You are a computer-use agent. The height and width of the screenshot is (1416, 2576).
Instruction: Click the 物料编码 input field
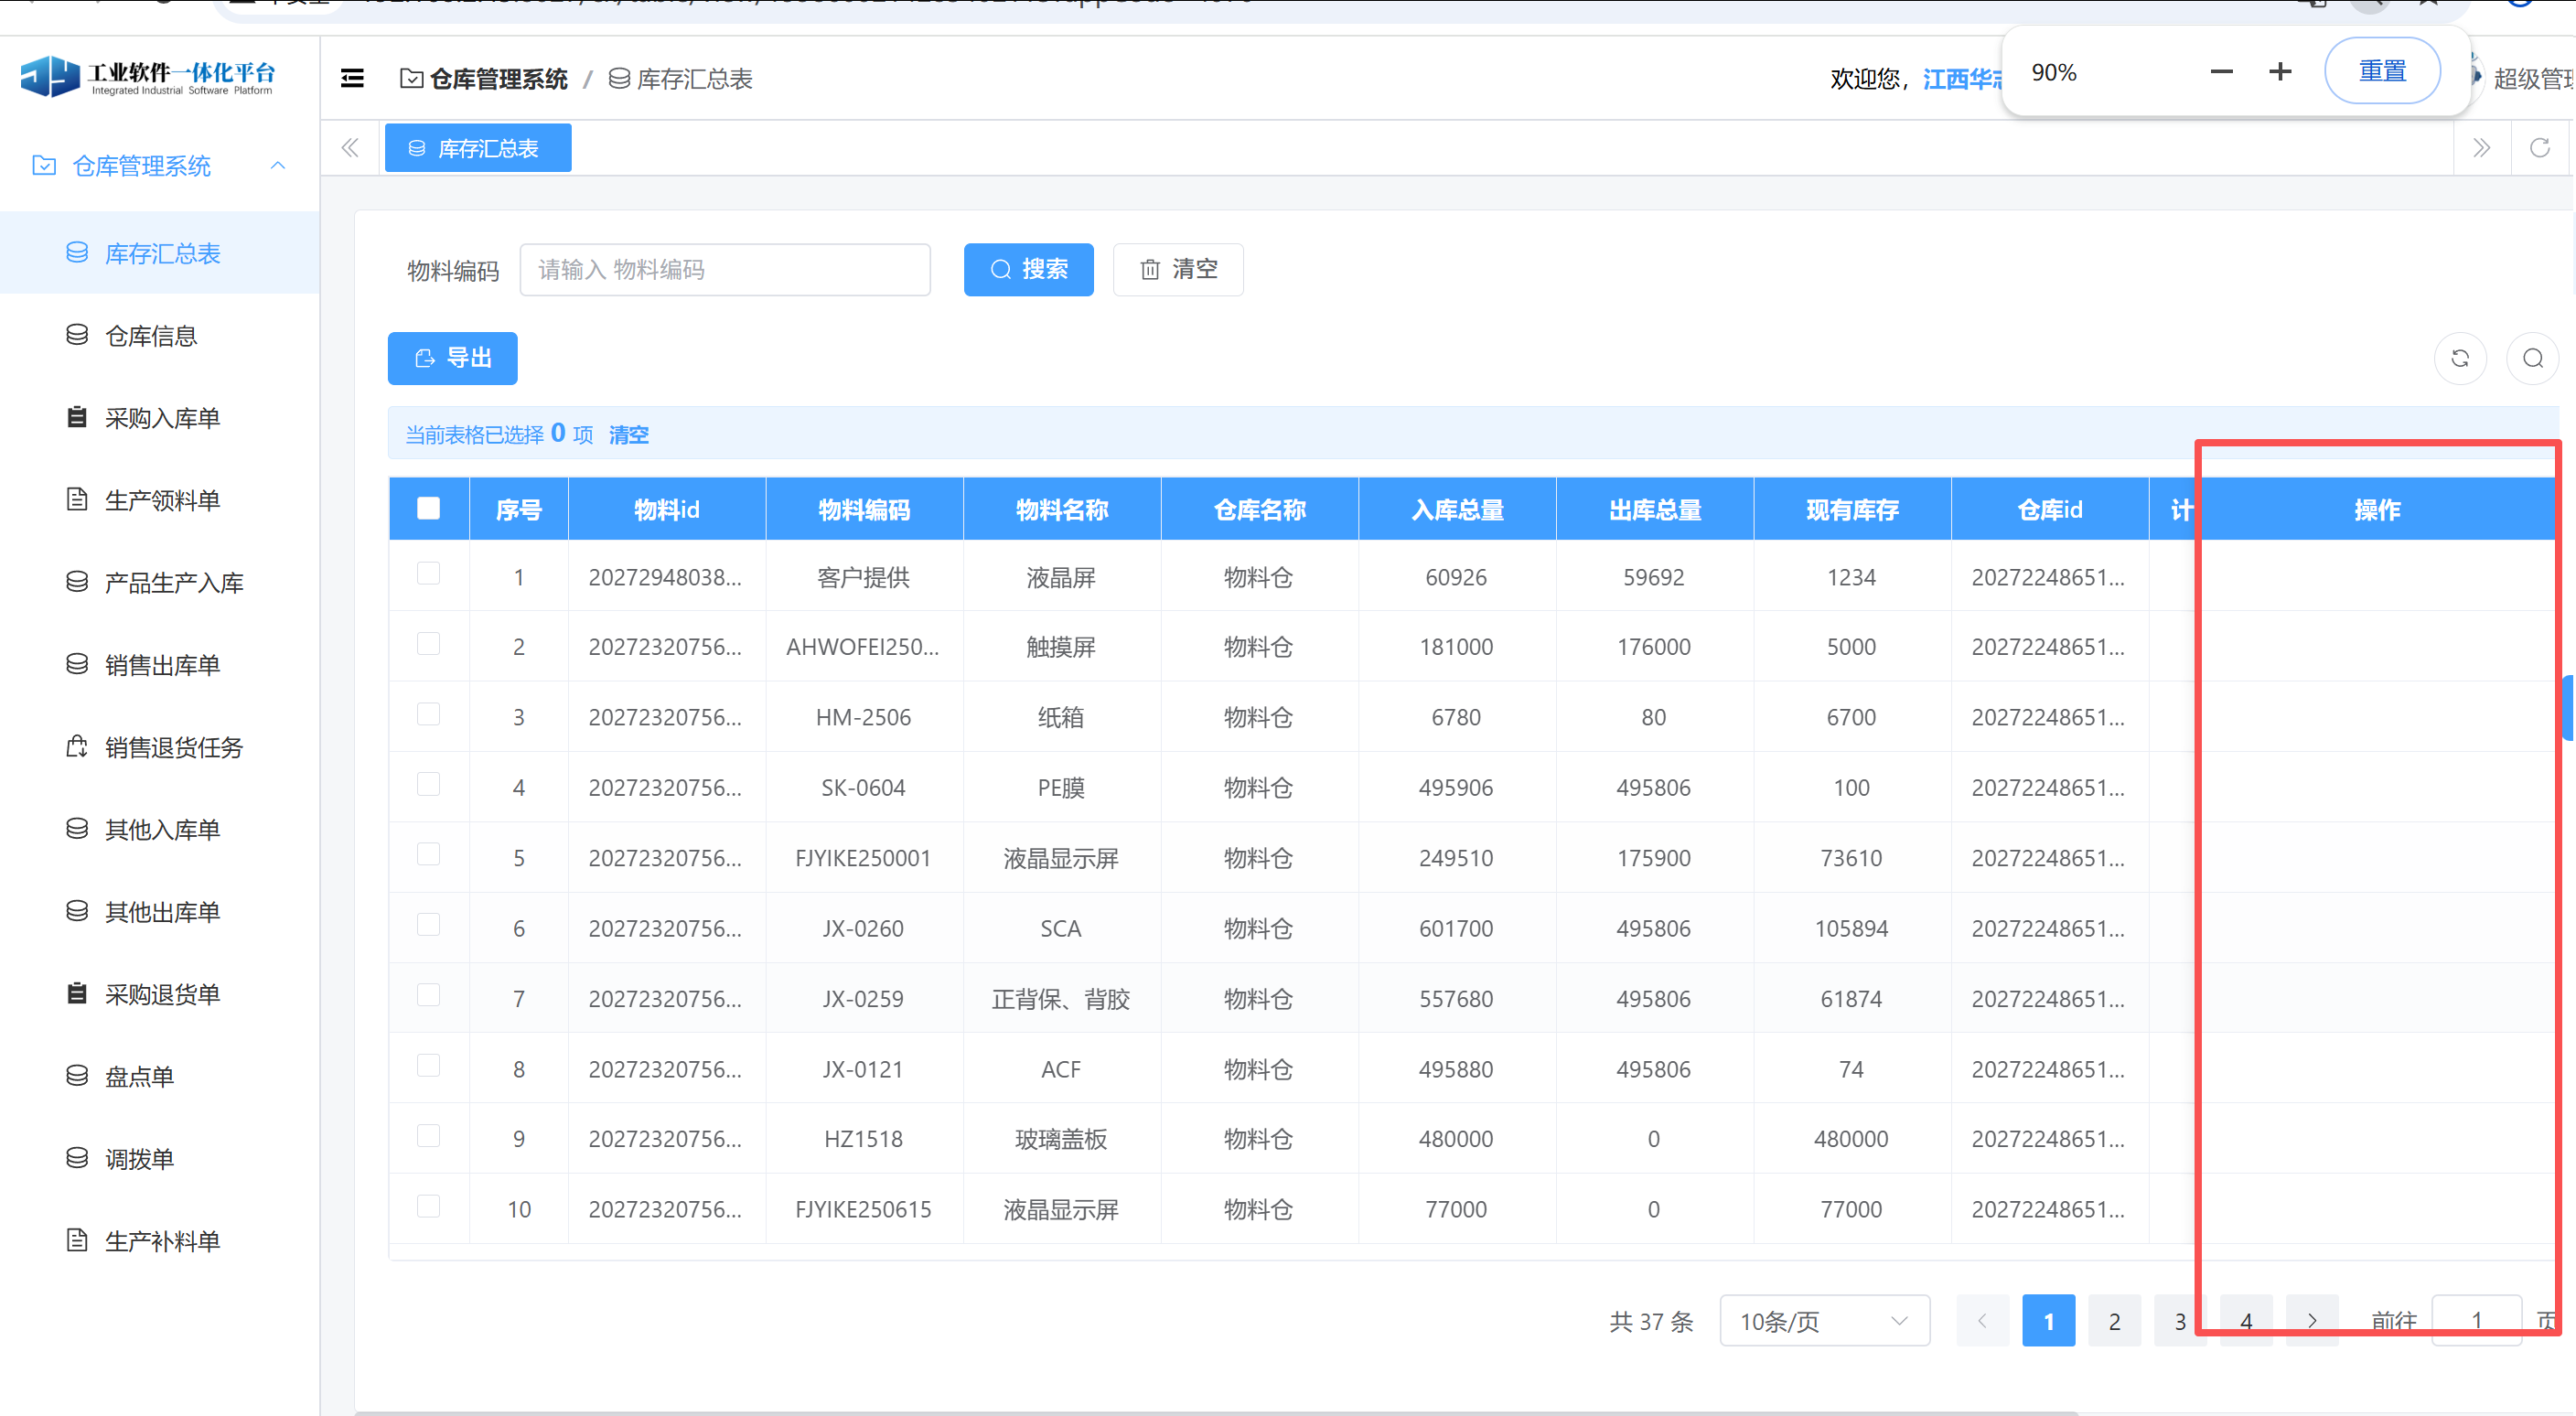[724, 270]
